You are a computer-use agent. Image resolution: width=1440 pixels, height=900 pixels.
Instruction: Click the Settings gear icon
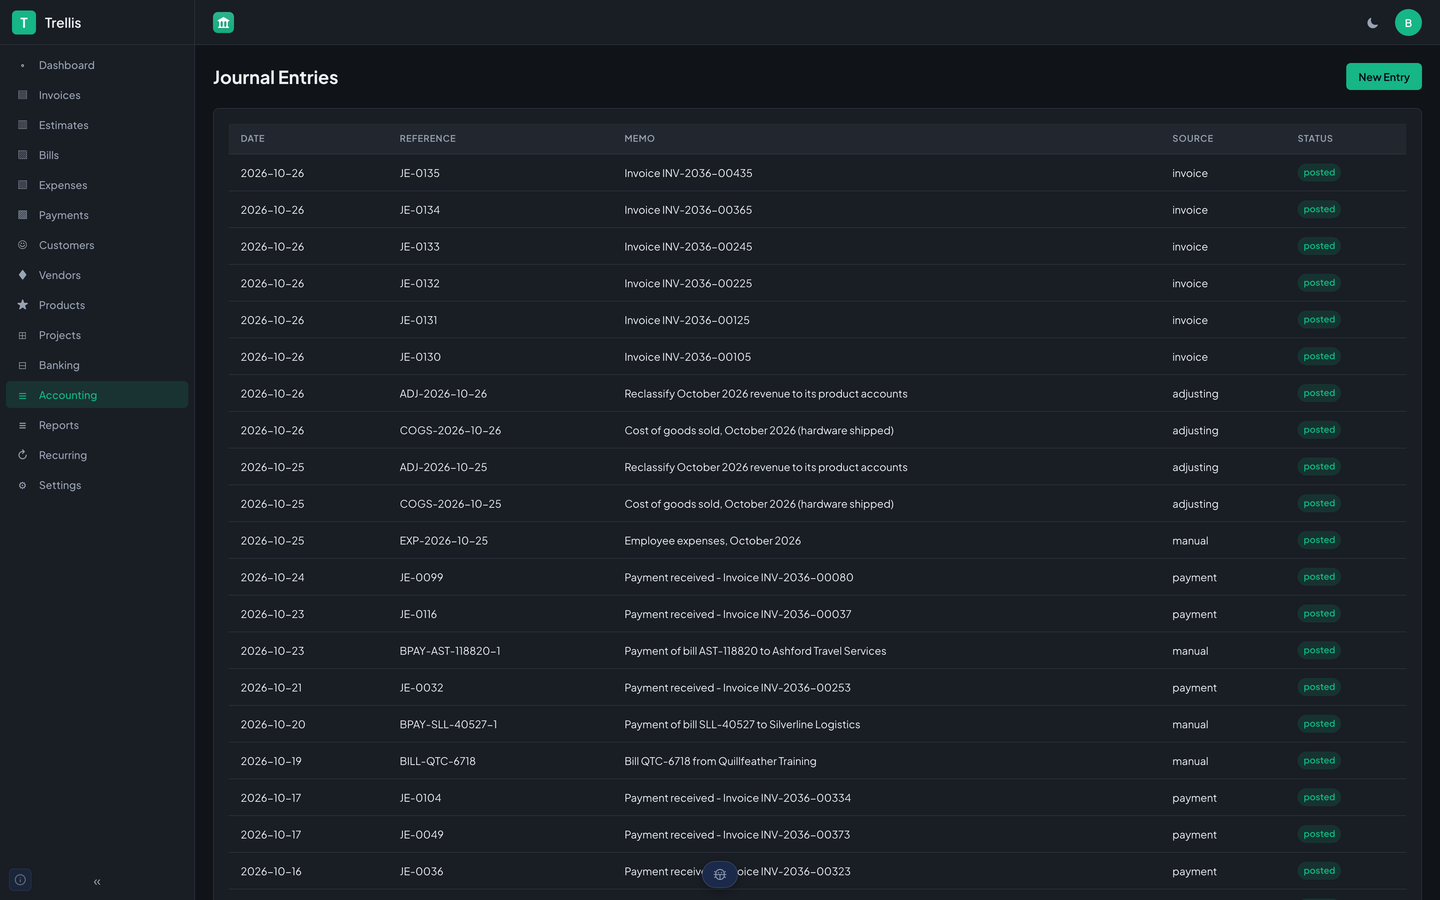(x=22, y=485)
